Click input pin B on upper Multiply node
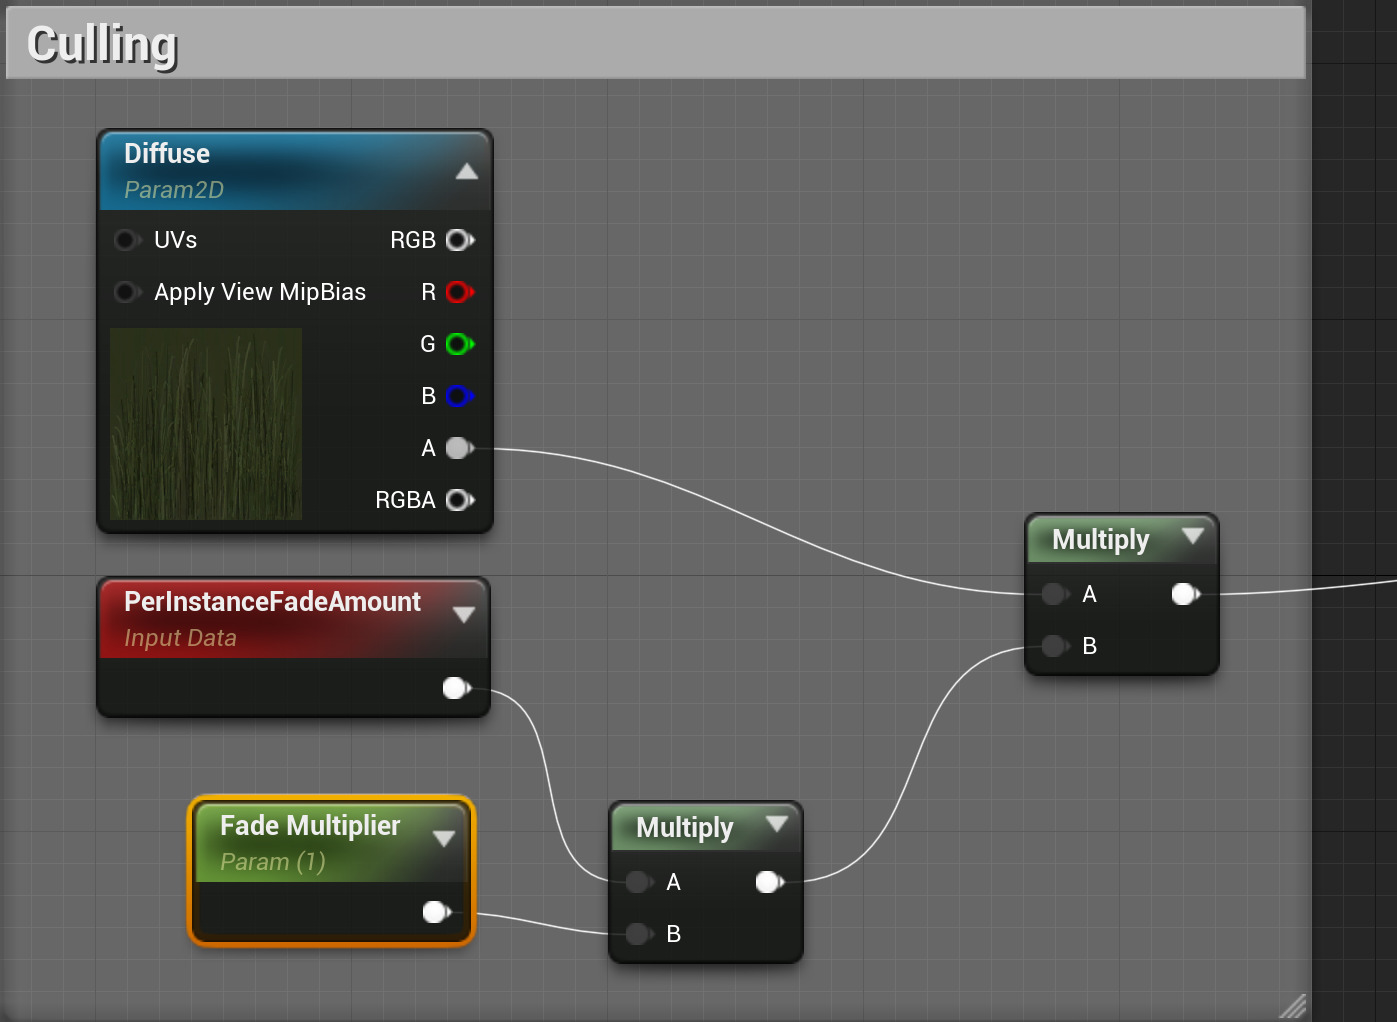Viewport: 1397px width, 1022px height. pos(1053,646)
